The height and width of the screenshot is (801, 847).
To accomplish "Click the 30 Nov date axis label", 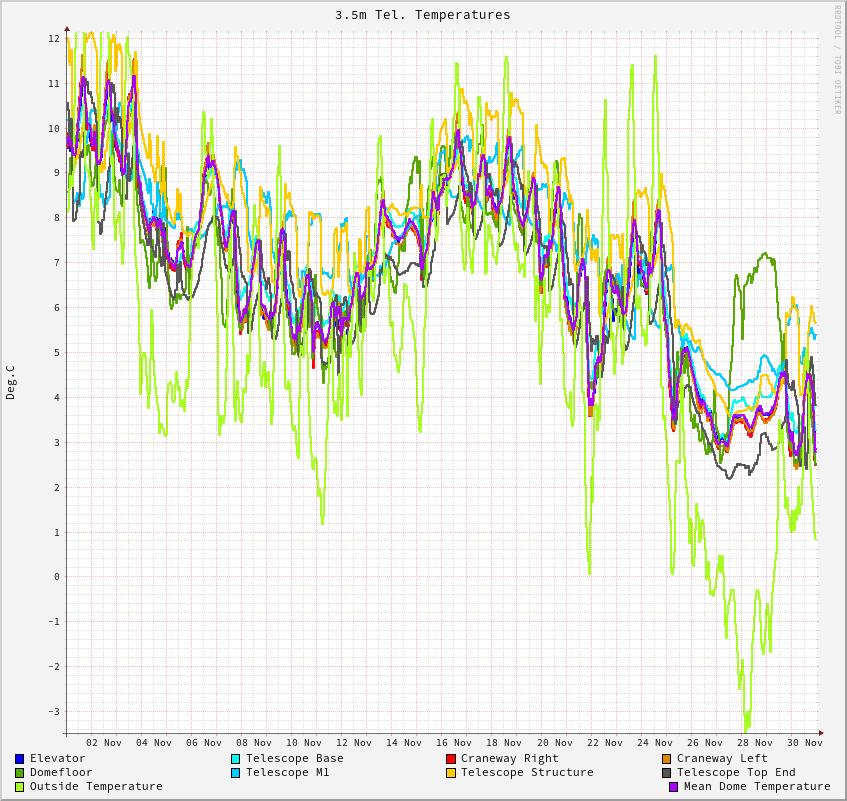I will (x=805, y=743).
